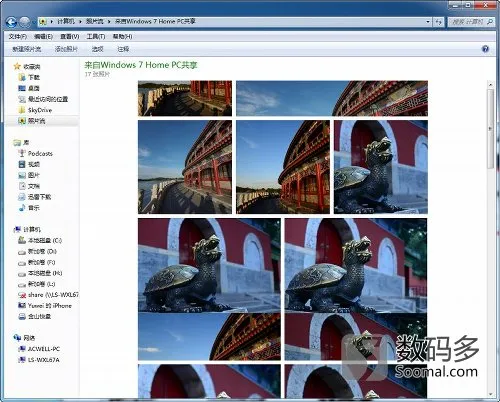
Task: Click the Forward navigation arrow button
Action: (25, 22)
